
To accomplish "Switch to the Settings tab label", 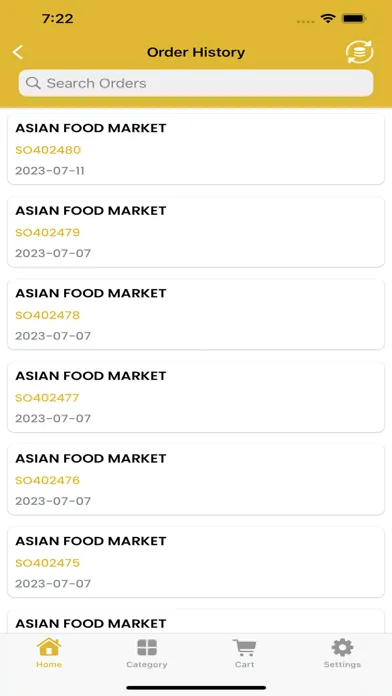I will (x=342, y=664).
